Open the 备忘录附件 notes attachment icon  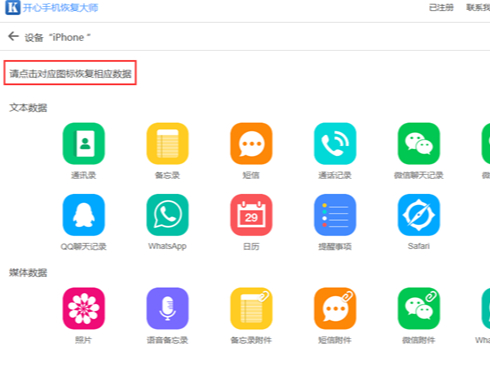coord(251,308)
